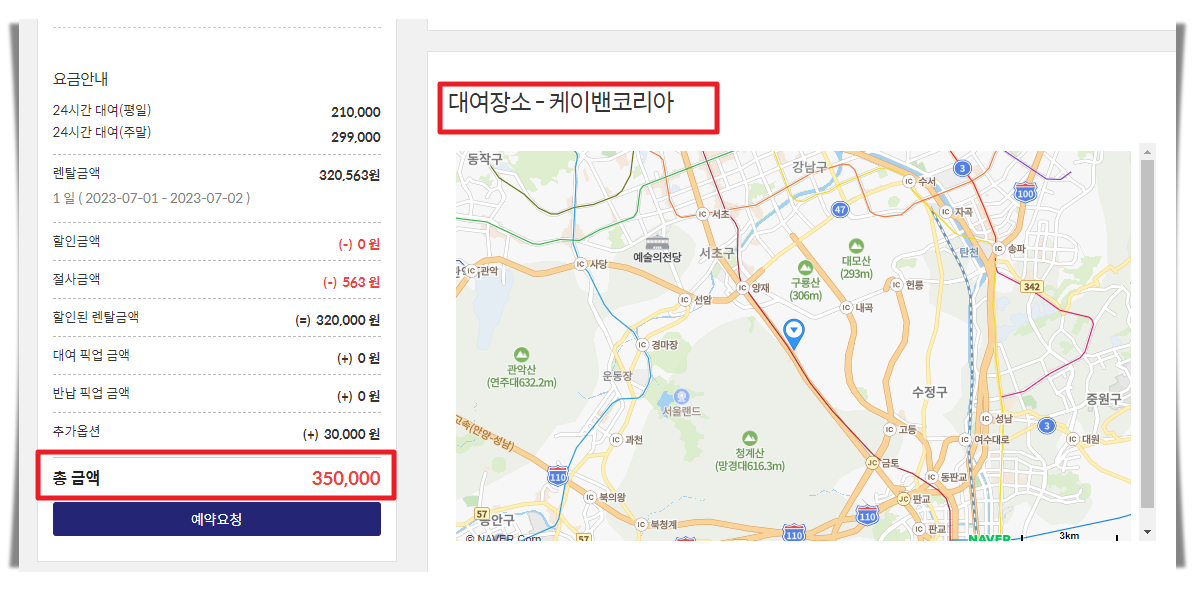
Task: Click the 반납 픽업 금액 label
Action: point(91,393)
